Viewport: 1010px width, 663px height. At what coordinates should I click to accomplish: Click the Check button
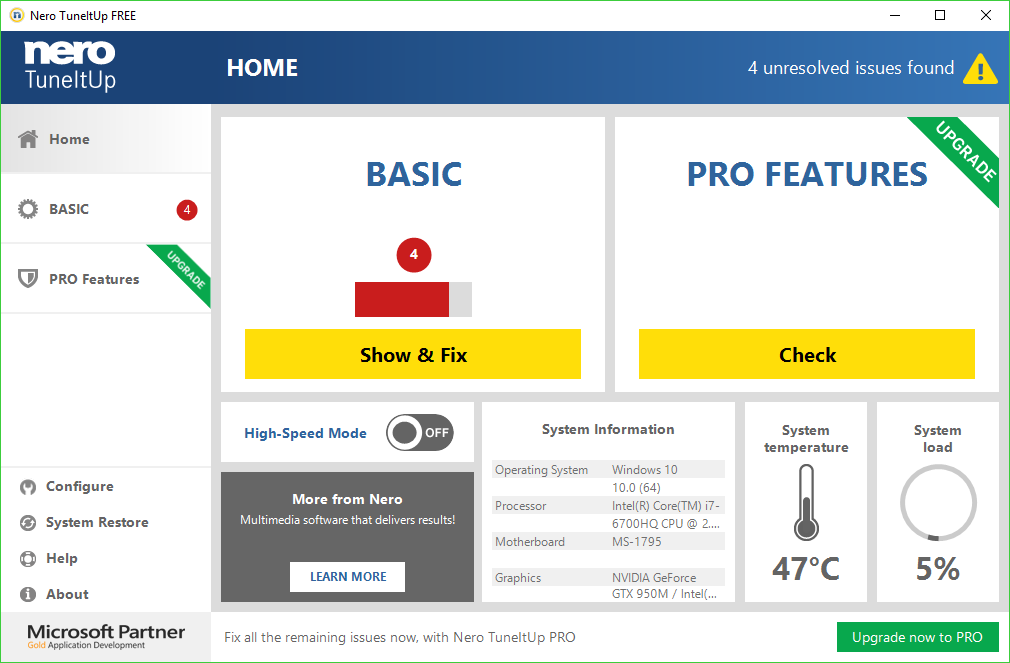coord(806,354)
